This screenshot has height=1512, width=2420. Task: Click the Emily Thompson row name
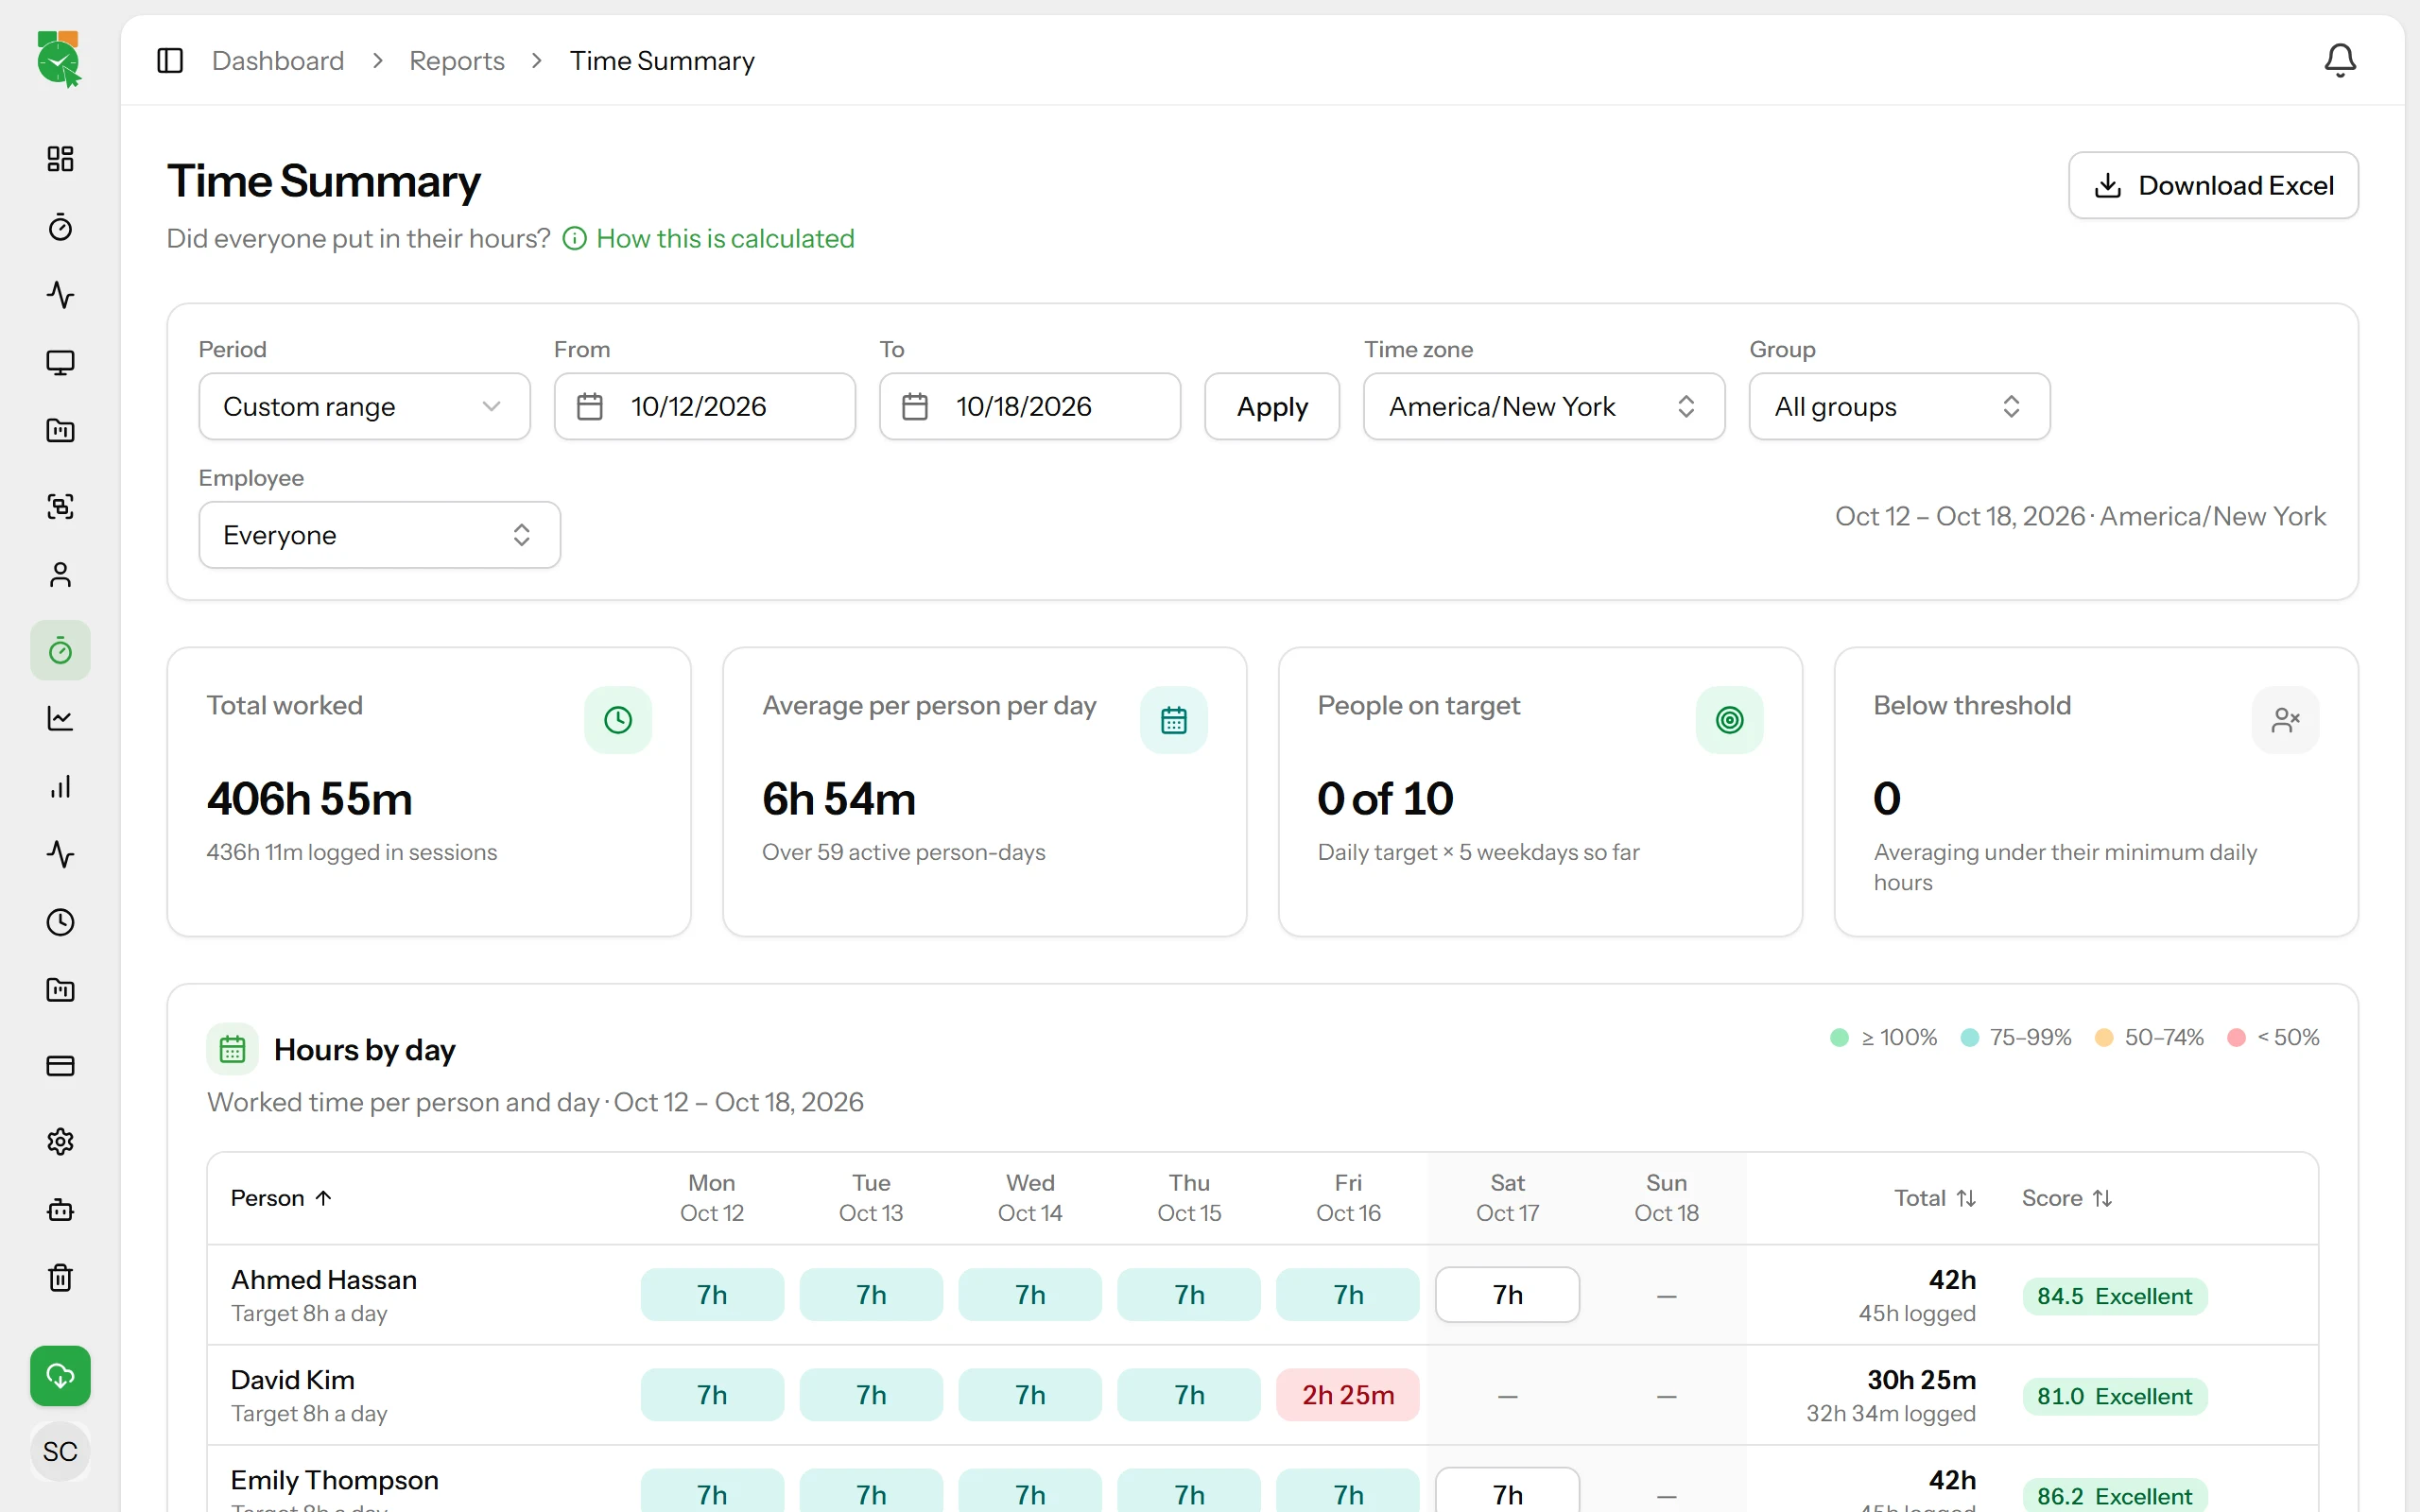tap(335, 1480)
